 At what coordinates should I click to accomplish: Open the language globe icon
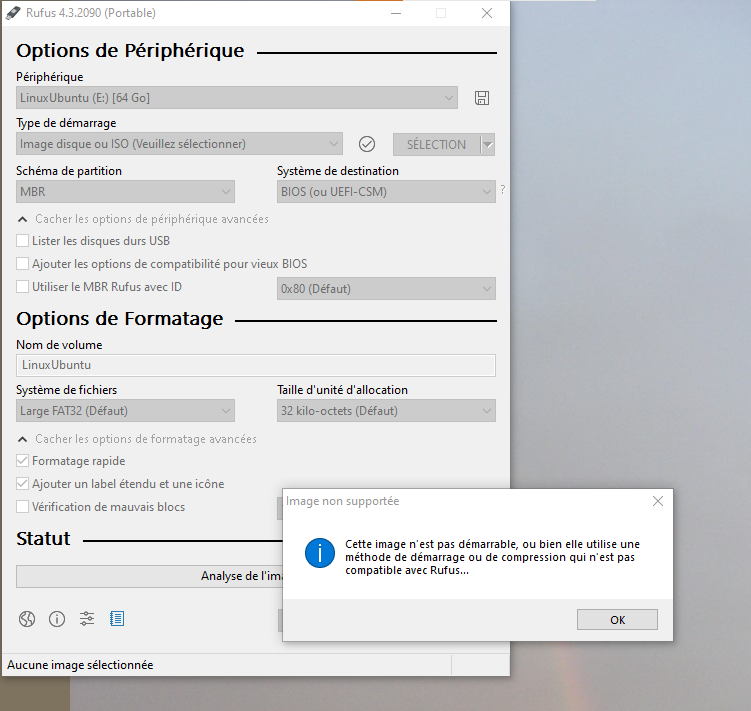[x=27, y=619]
